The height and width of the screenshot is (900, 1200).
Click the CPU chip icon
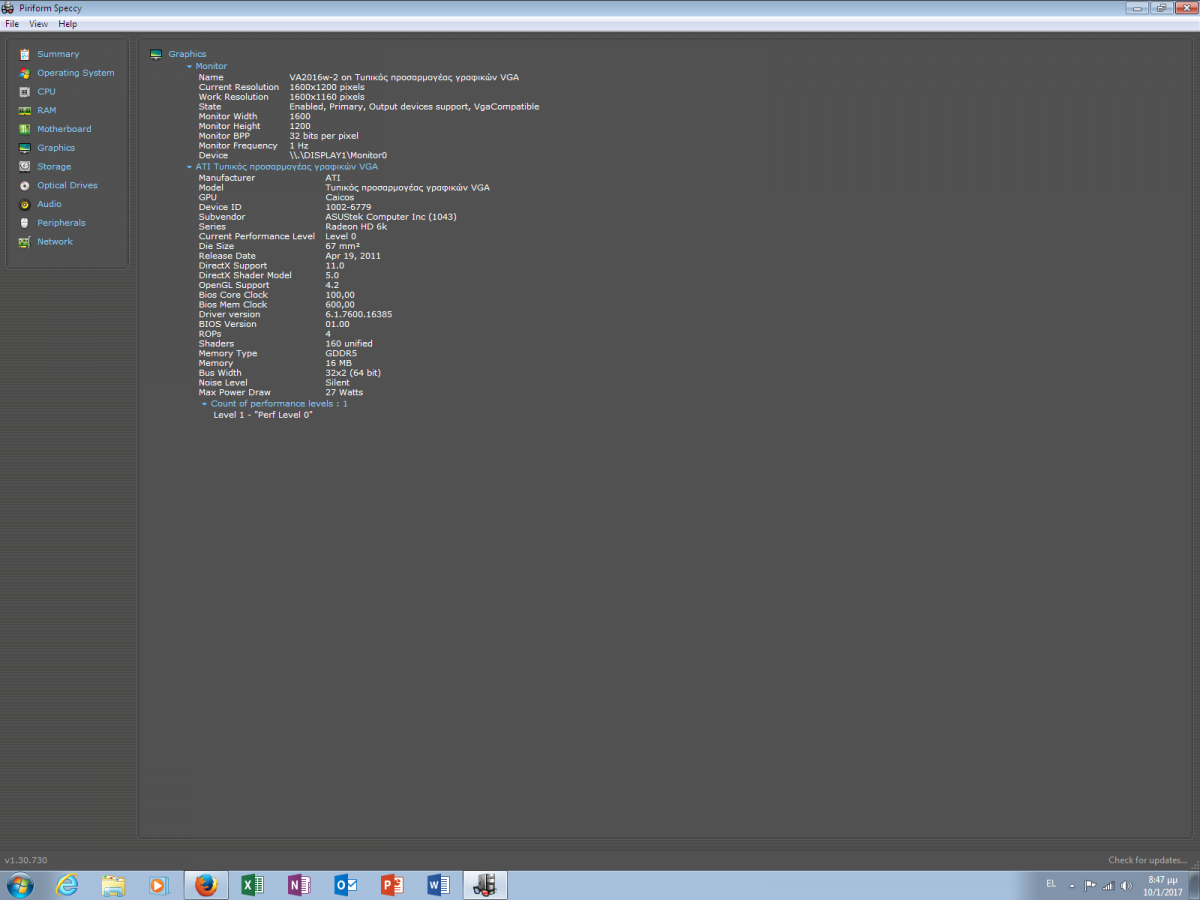point(25,92)
